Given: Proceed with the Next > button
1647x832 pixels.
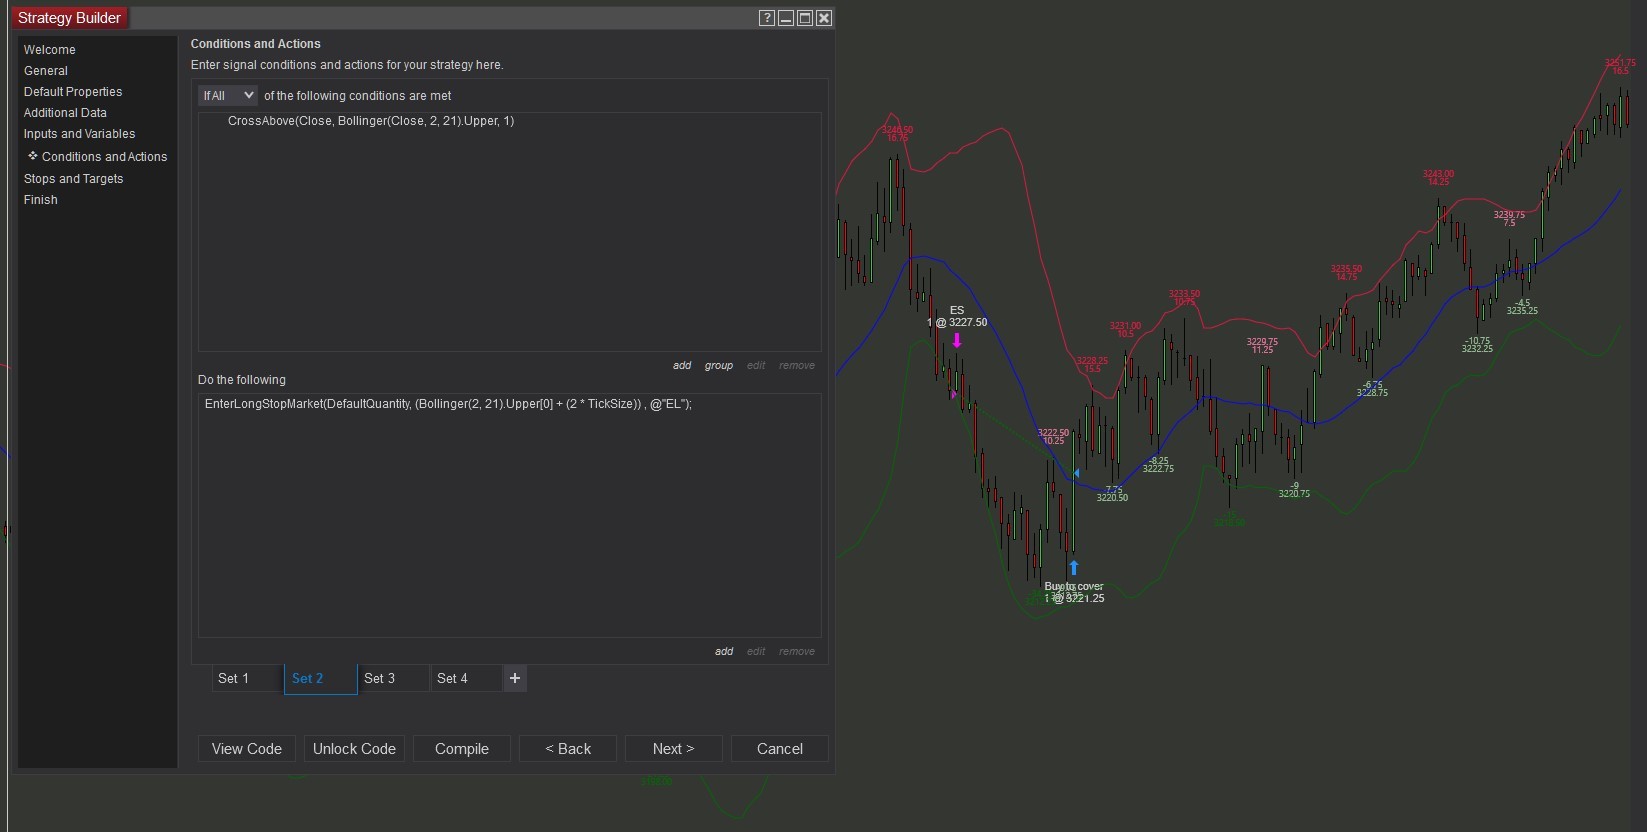Looking at the screenshot, I should (x=673, y=749).
